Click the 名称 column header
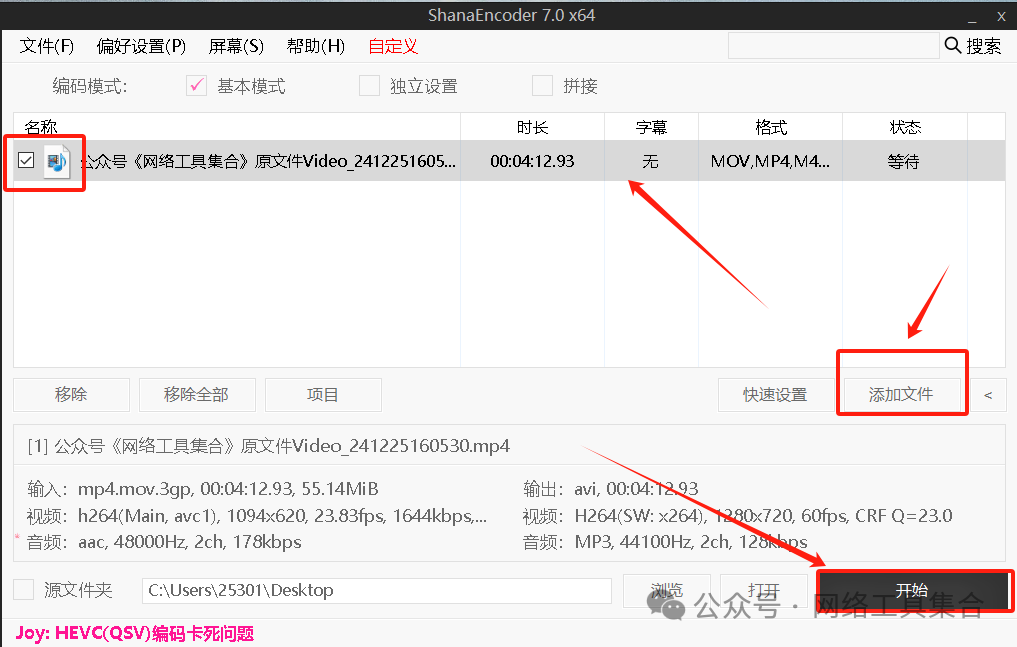 point(237,127)
